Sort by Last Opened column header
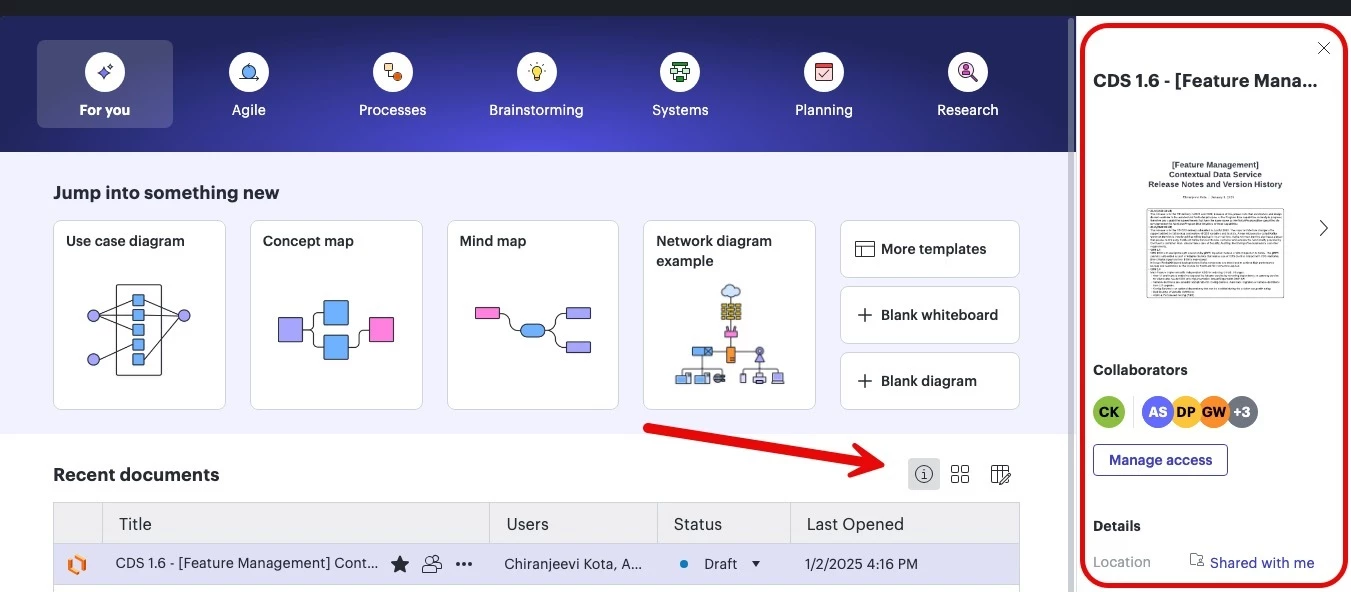 905,524
